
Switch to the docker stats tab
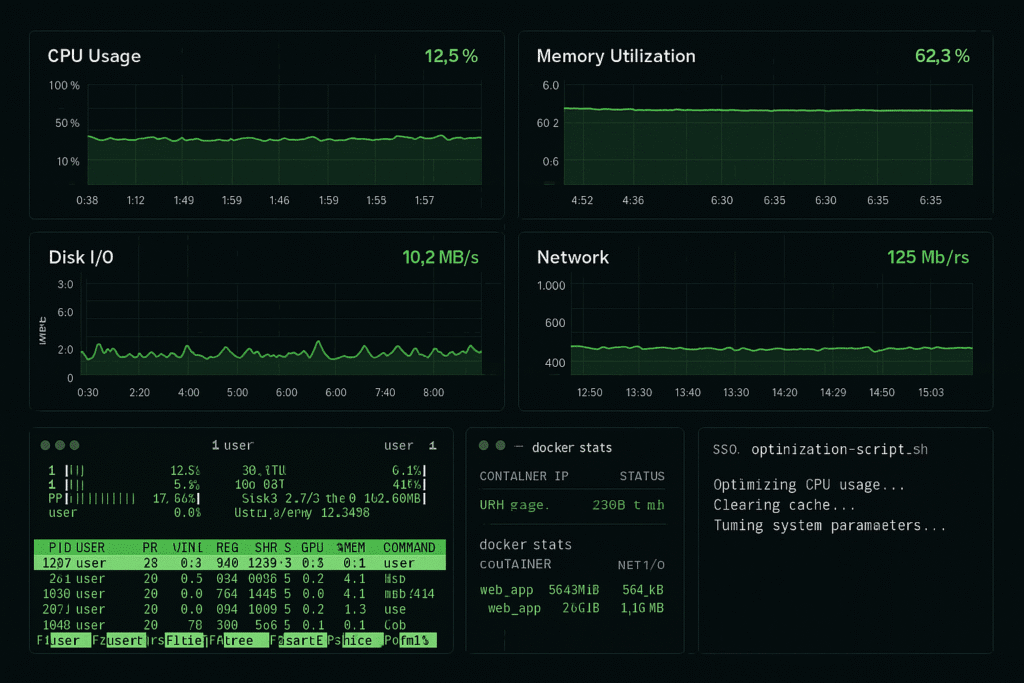pyautogui.click(x=571, y=447)
